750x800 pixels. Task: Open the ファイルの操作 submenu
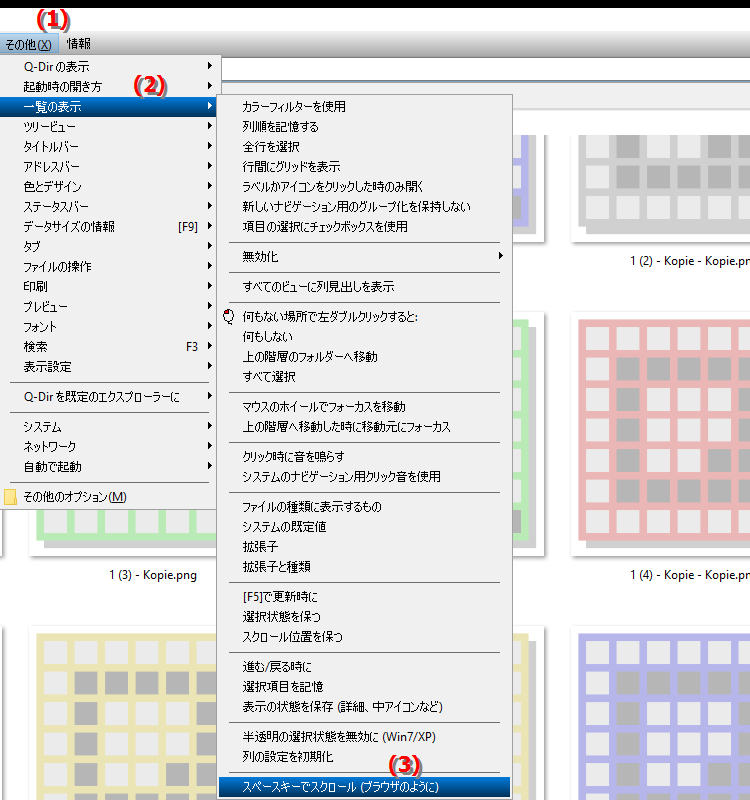tap(110, 266)
